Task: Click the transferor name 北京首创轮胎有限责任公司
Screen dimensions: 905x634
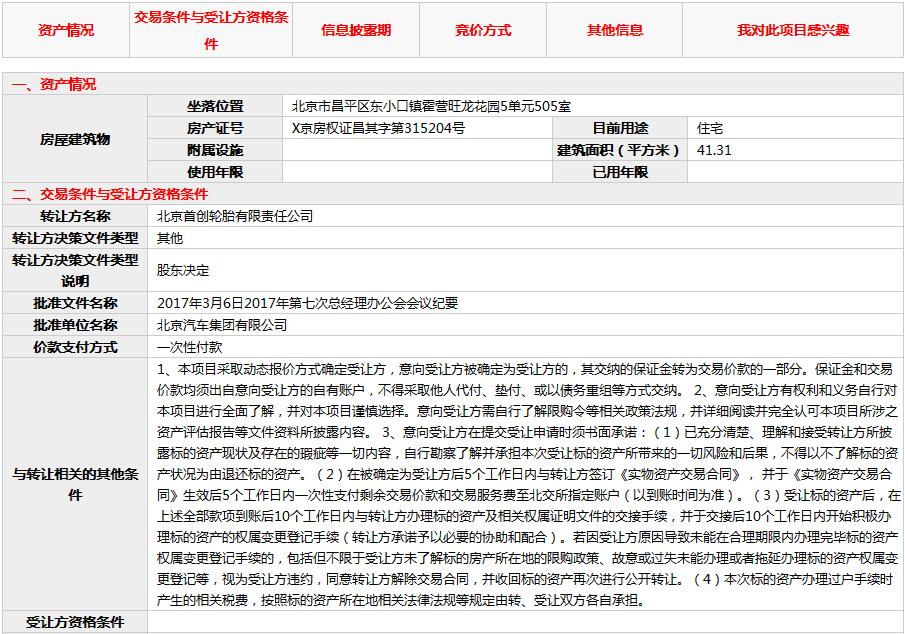Action: (235, 216)
